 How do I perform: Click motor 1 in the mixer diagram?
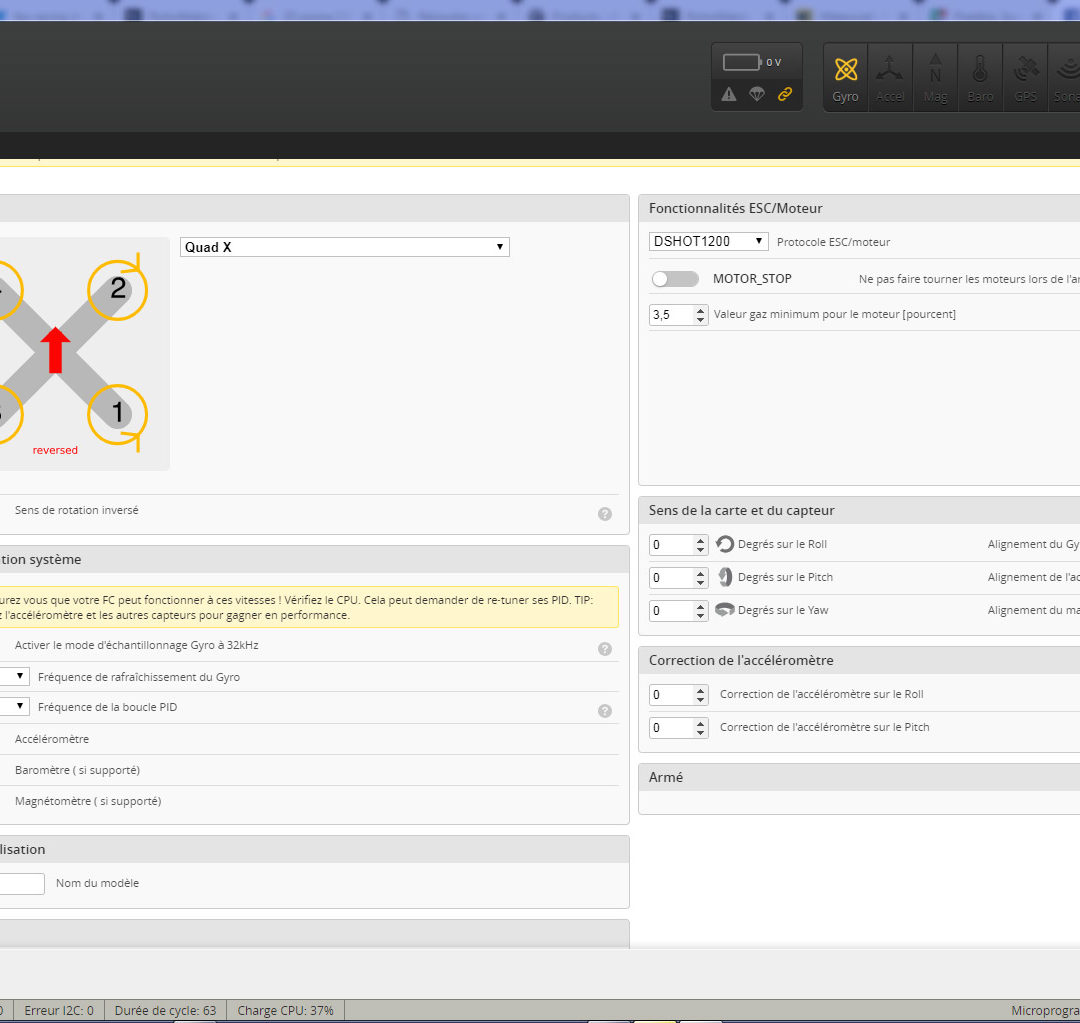[118, 414]
